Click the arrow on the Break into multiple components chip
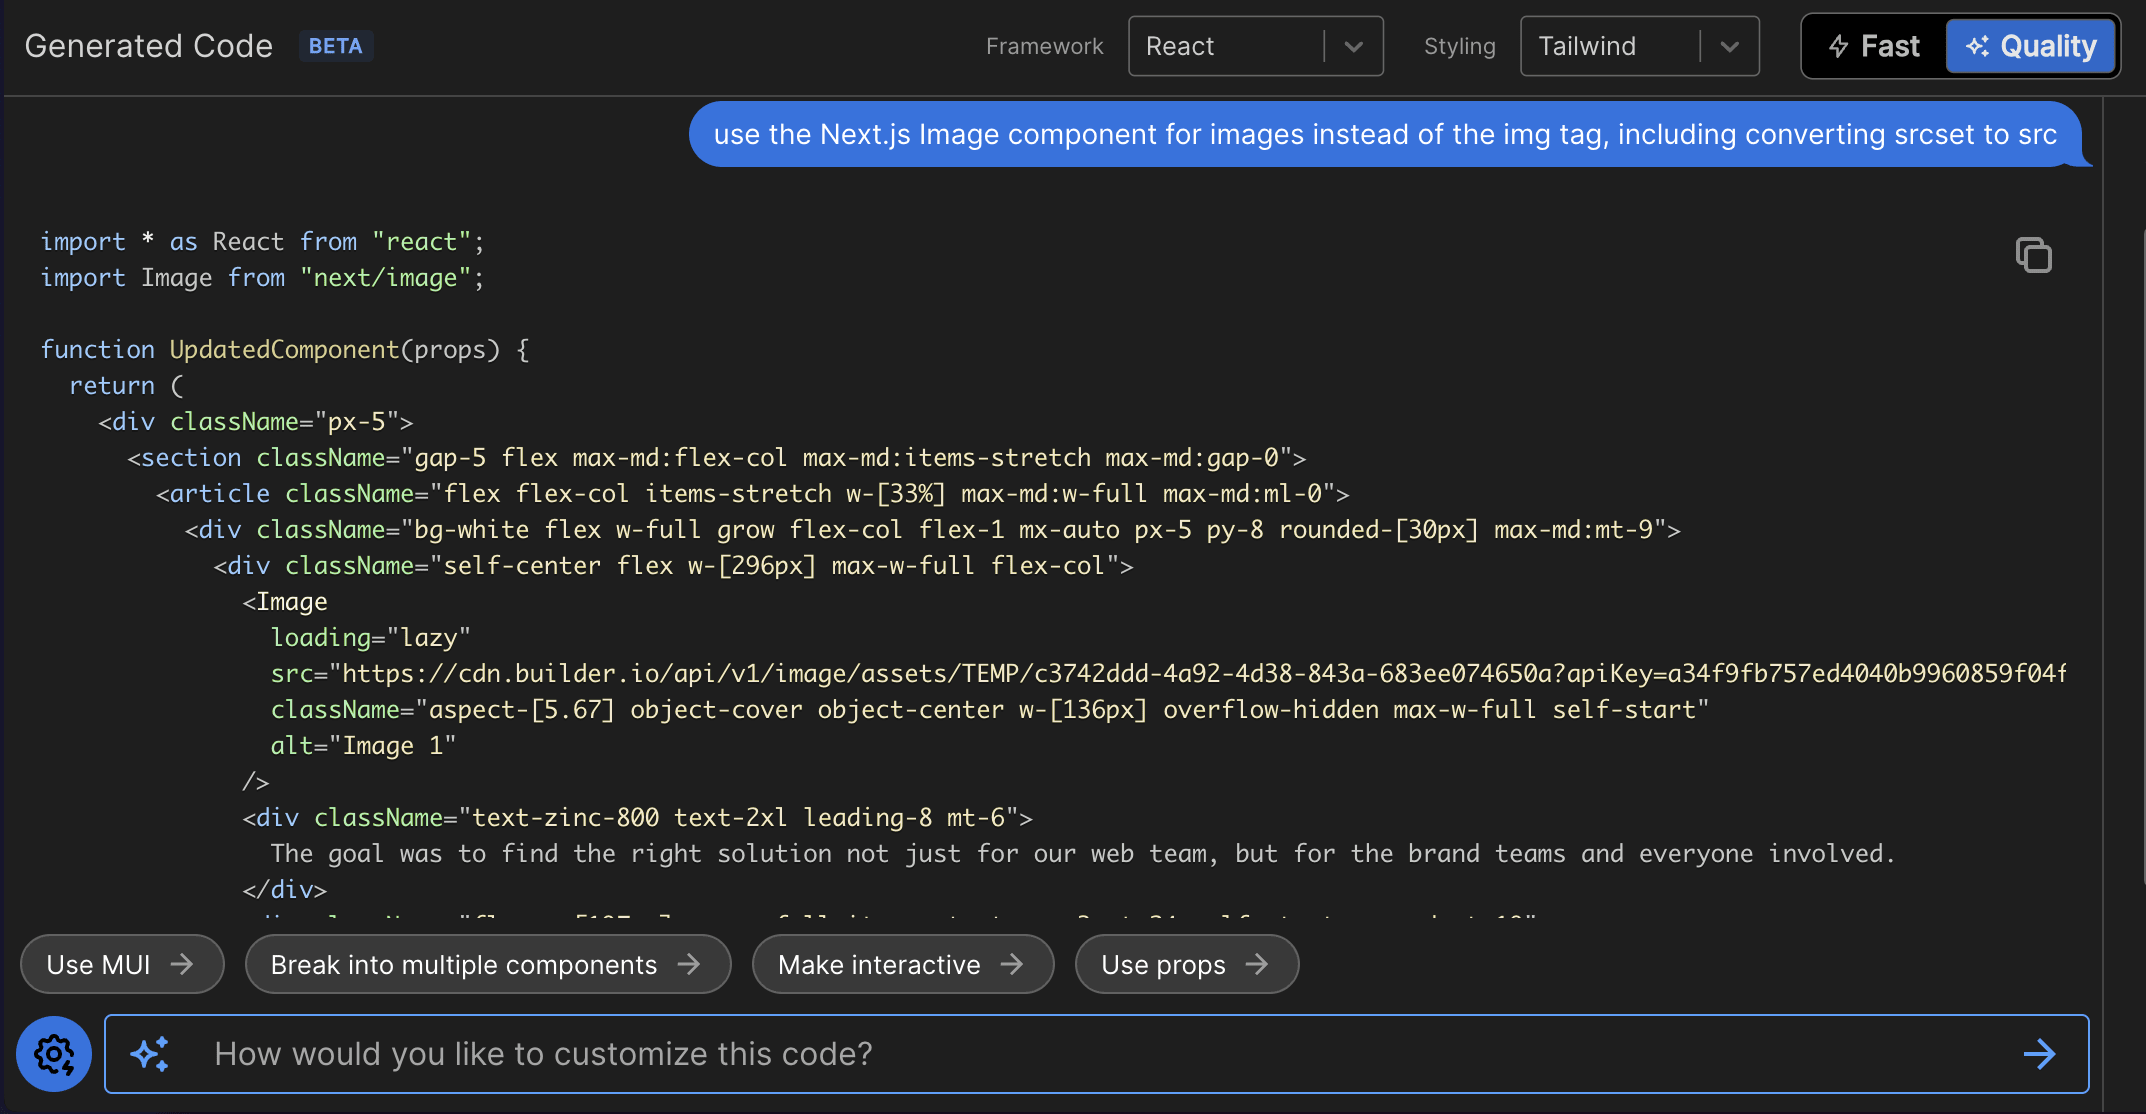Viewport: 2146px width, 1114px height. click(x=689, y=964)
